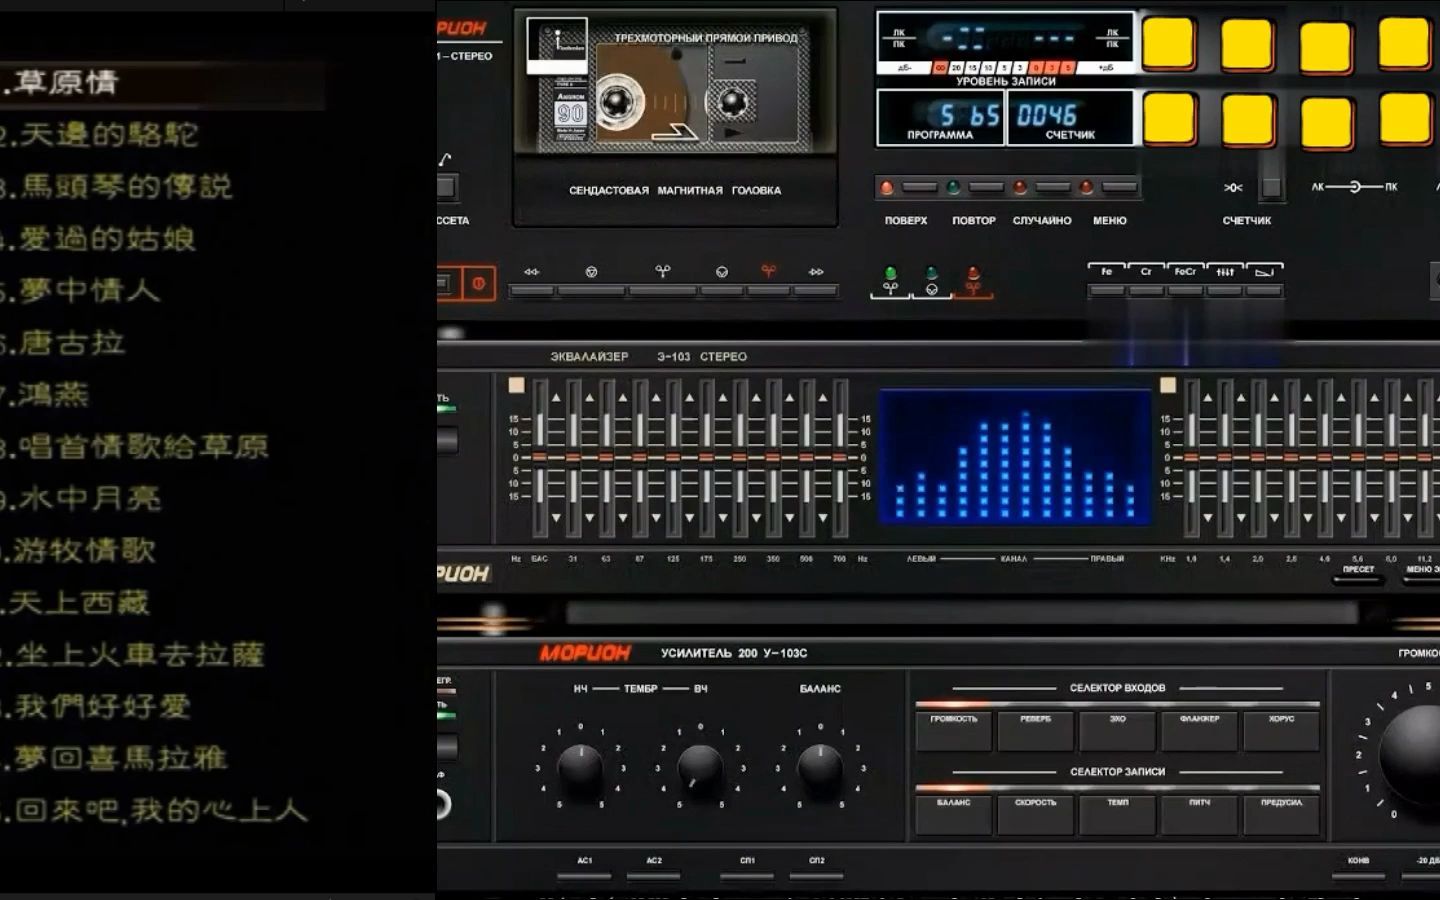This screenshot has height=900, width=1440.
Task: Toggle the СП2 switch
Action: pyautogui.click(x=817, y=876)
